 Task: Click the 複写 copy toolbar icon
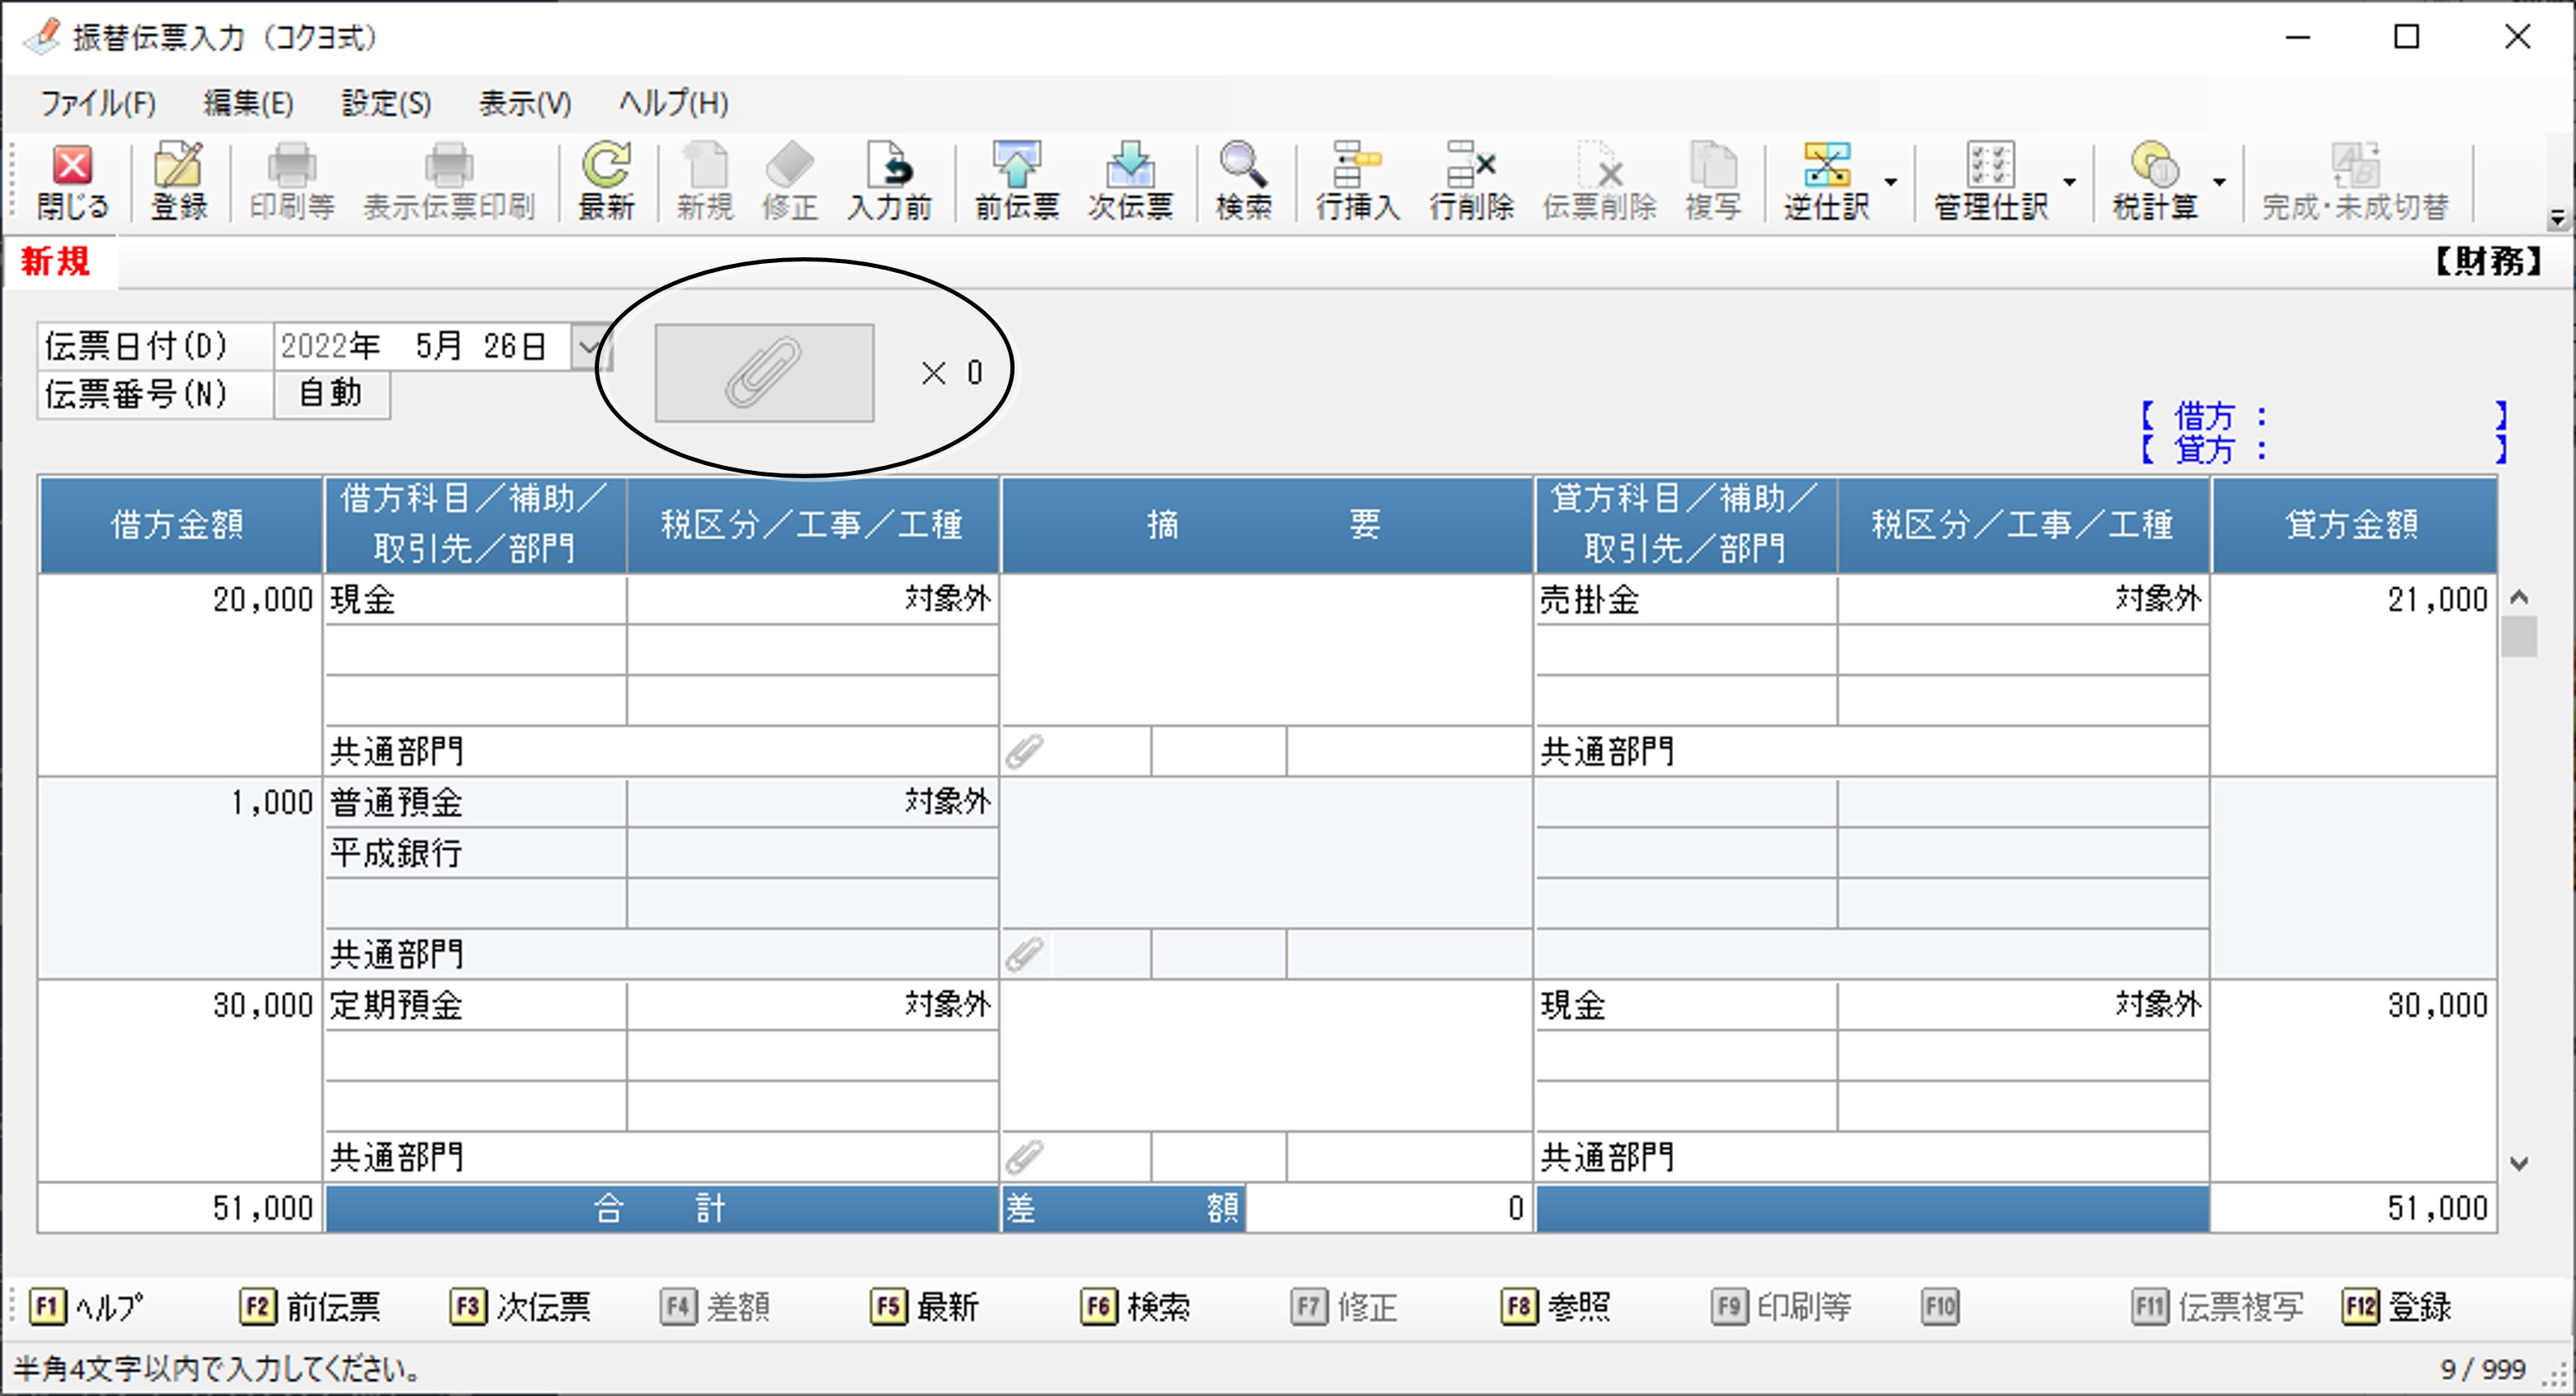[1713, 182]
